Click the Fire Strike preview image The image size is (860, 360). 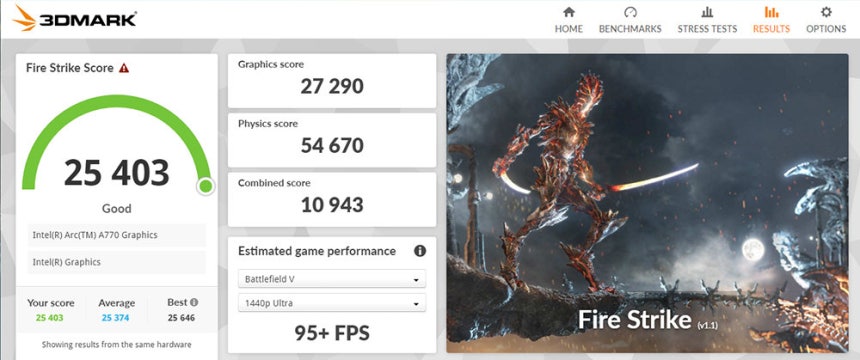click(x=647, y=203)
